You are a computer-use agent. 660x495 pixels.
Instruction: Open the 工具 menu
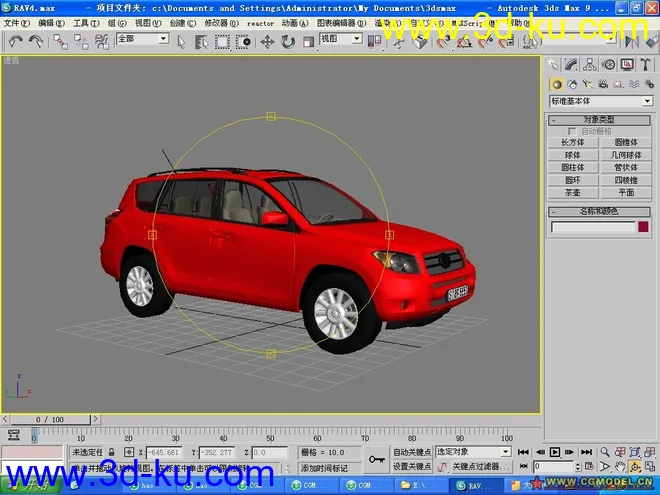86,23
